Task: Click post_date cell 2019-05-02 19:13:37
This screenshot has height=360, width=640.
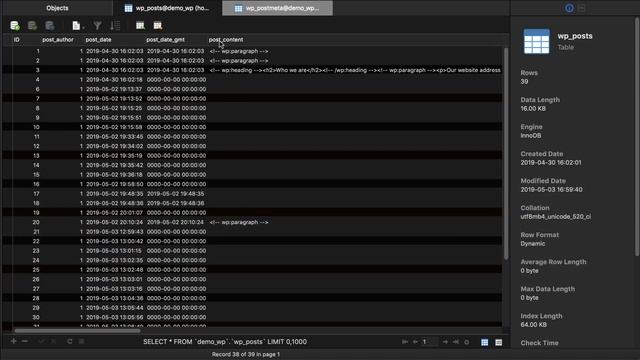Action: click(x=114, y=89)
